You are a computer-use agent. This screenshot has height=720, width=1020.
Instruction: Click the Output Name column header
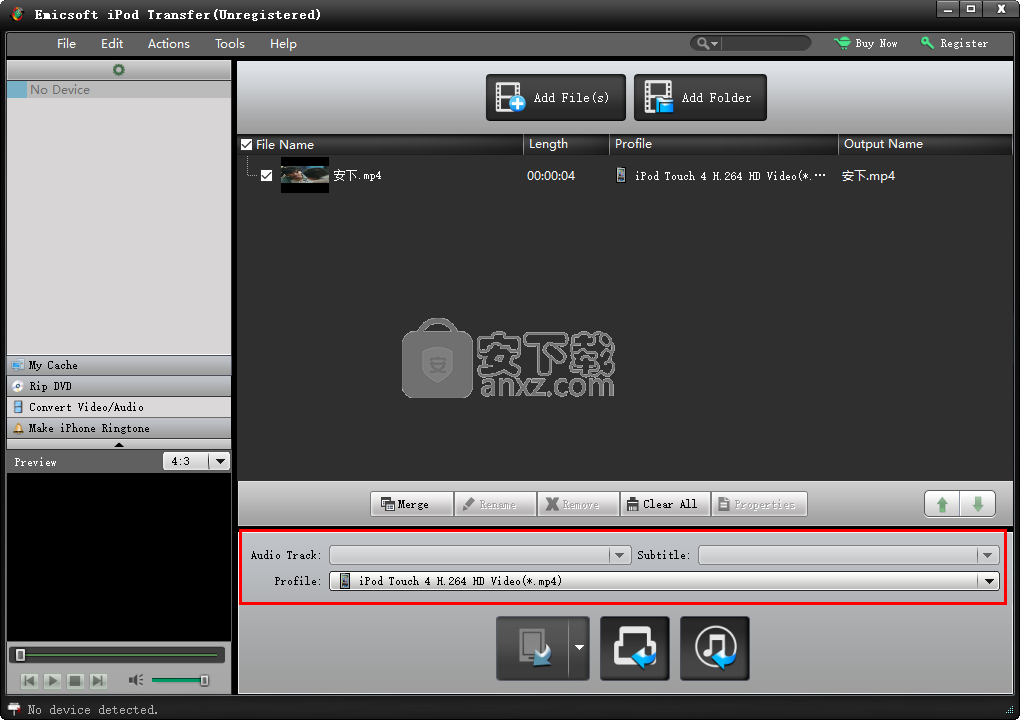click(925, 144)
